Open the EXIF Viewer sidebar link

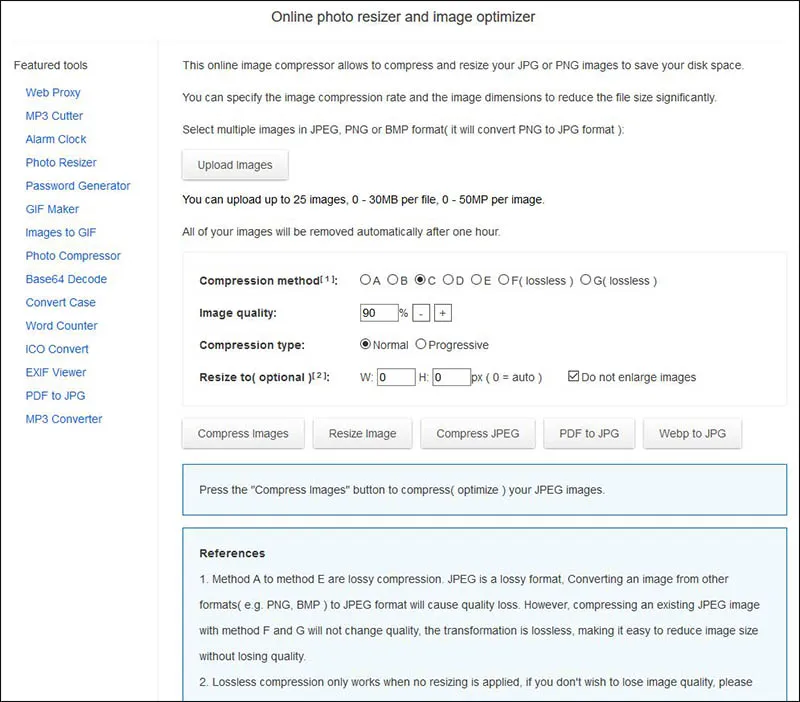(56, 372)
